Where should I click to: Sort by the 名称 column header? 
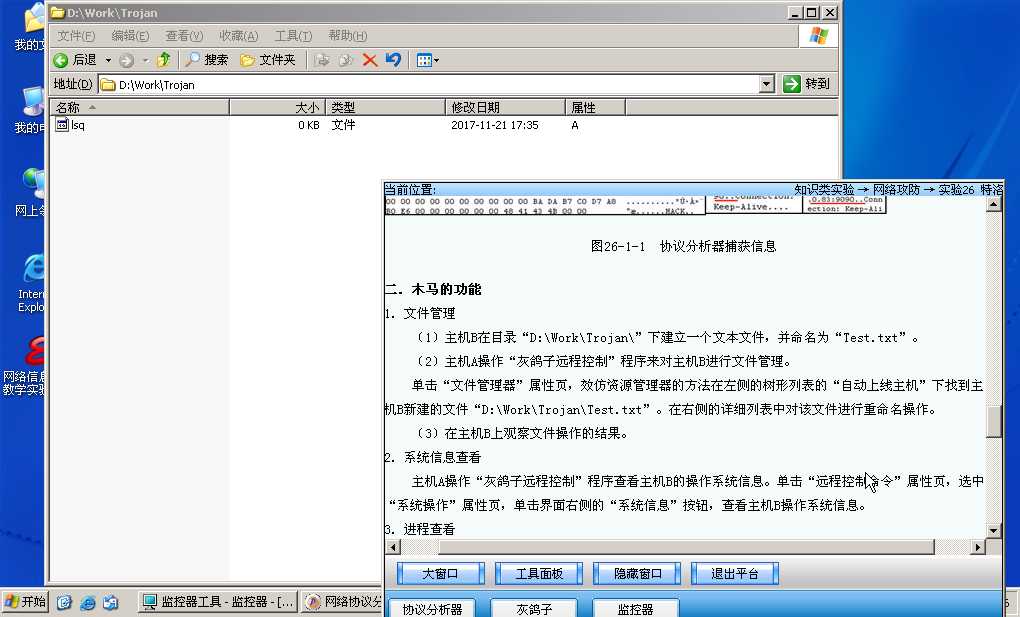139,107
